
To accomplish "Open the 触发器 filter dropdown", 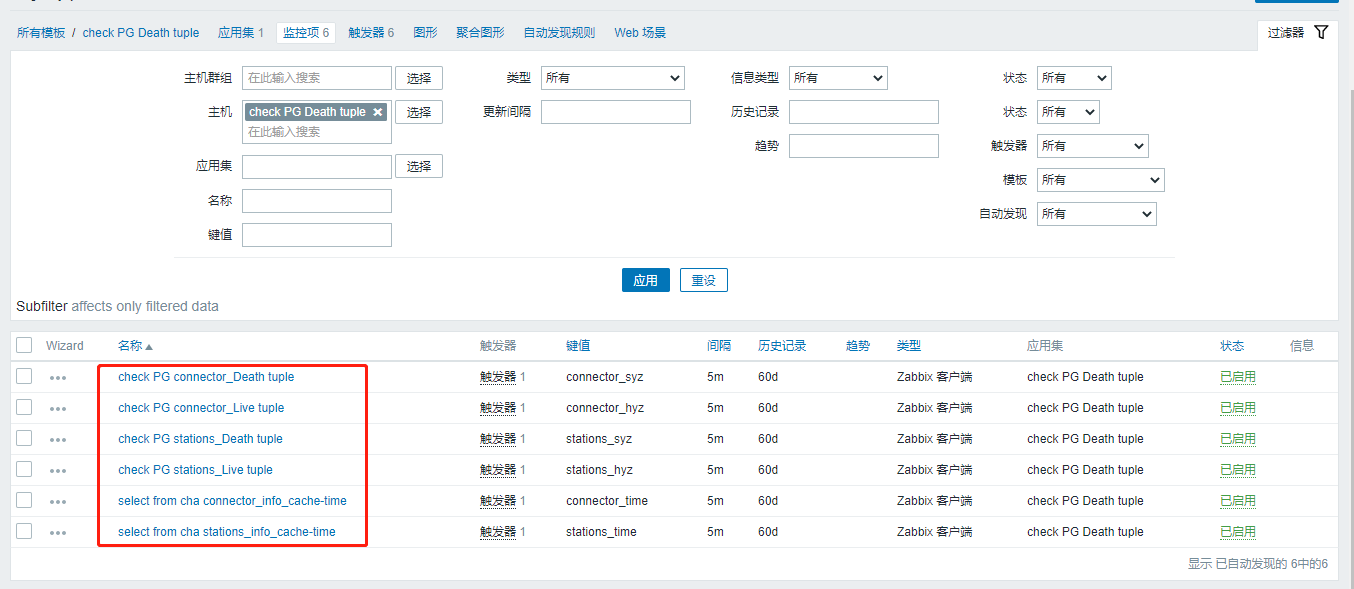I will pos(1092,146).
